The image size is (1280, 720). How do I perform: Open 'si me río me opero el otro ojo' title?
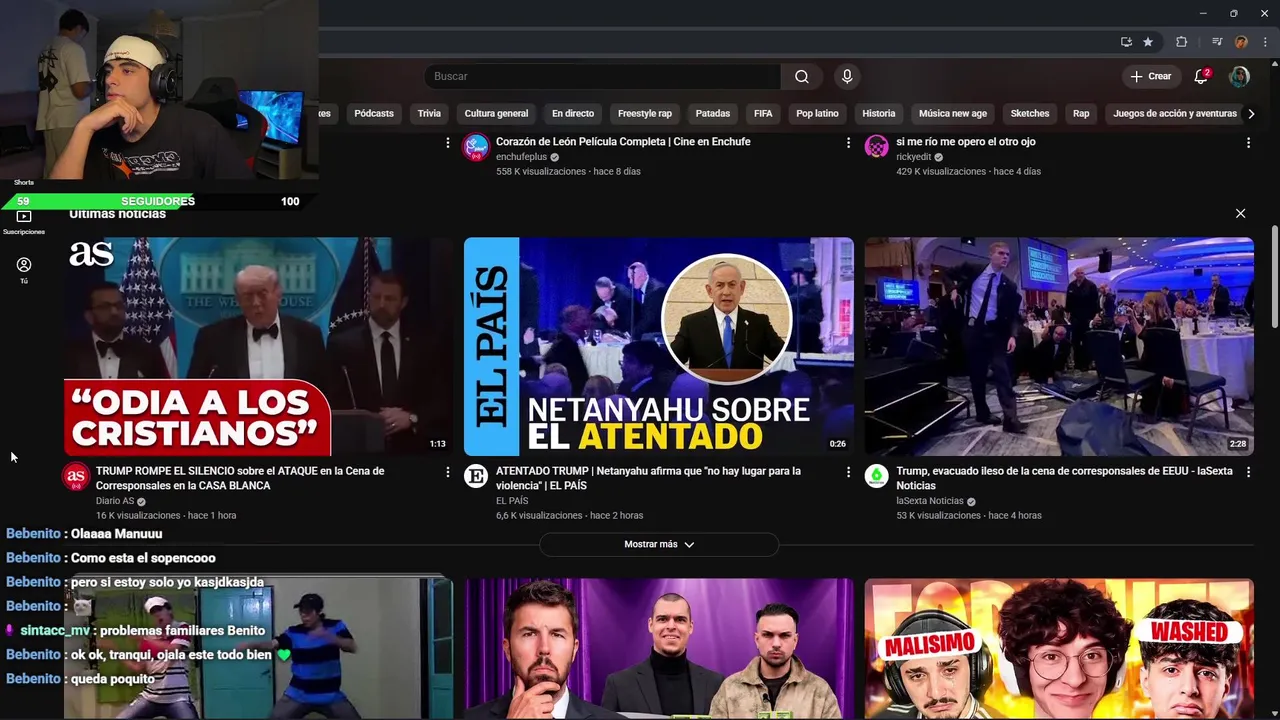966,142
